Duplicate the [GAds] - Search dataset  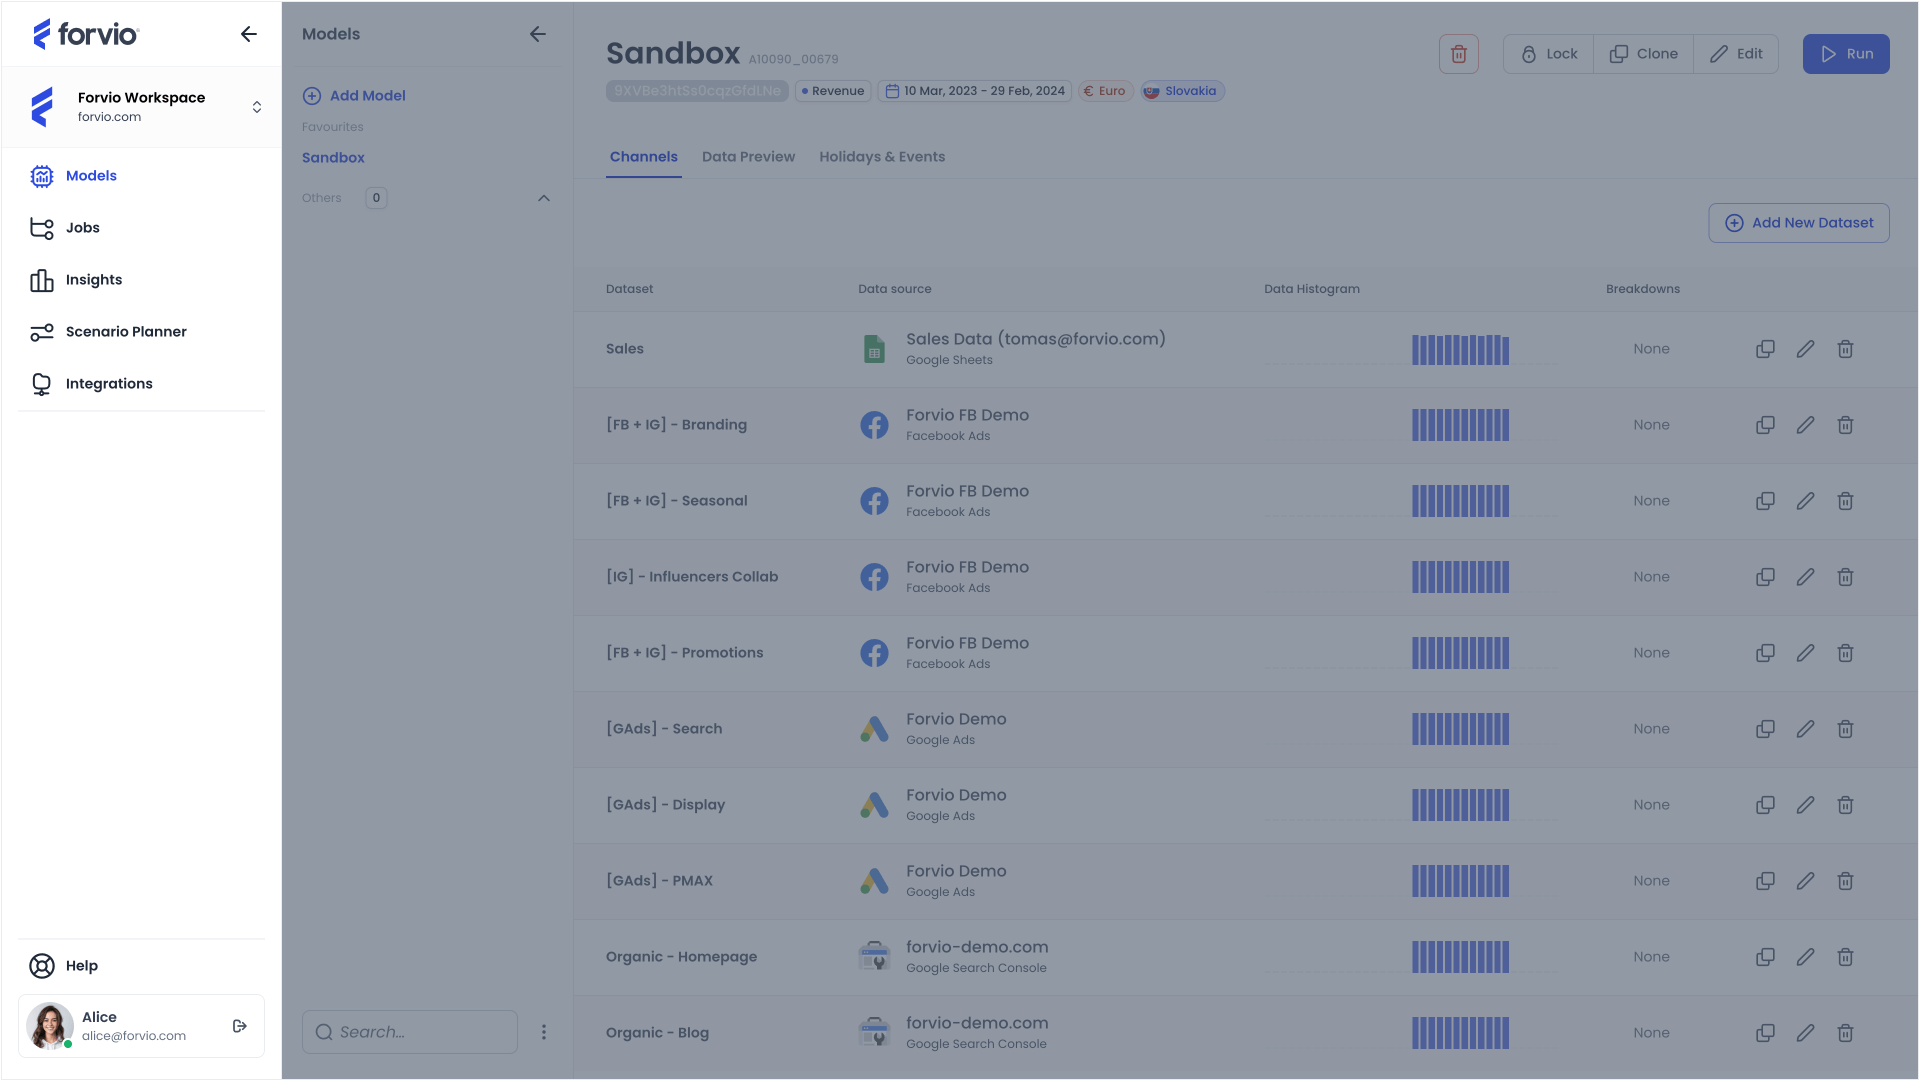1766,729
